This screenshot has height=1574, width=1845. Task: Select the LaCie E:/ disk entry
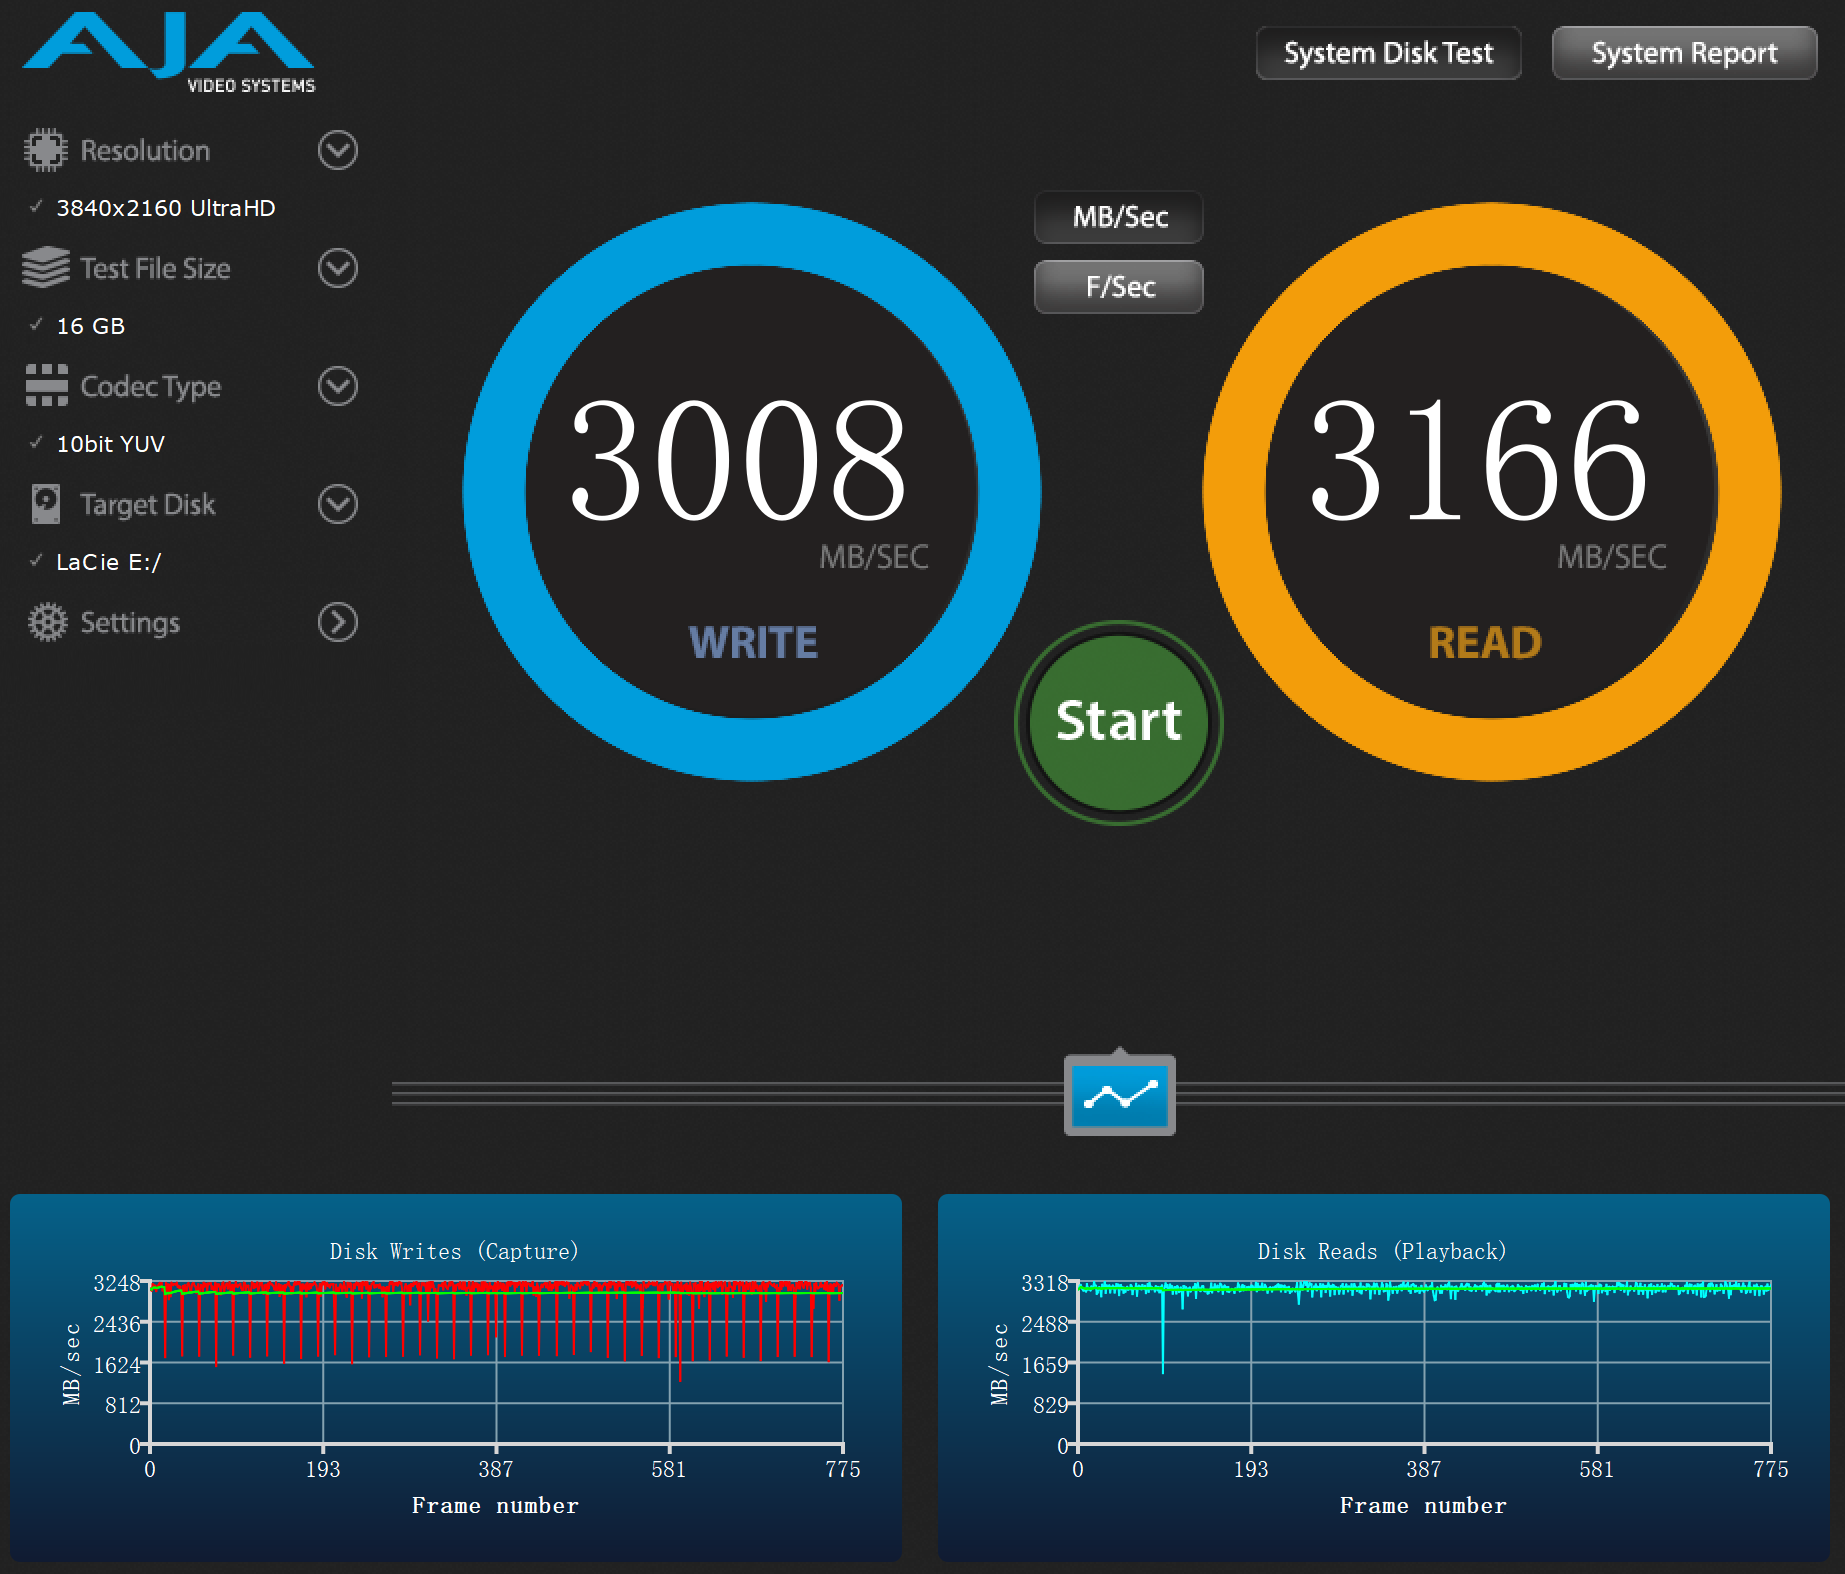coord(108,562)
